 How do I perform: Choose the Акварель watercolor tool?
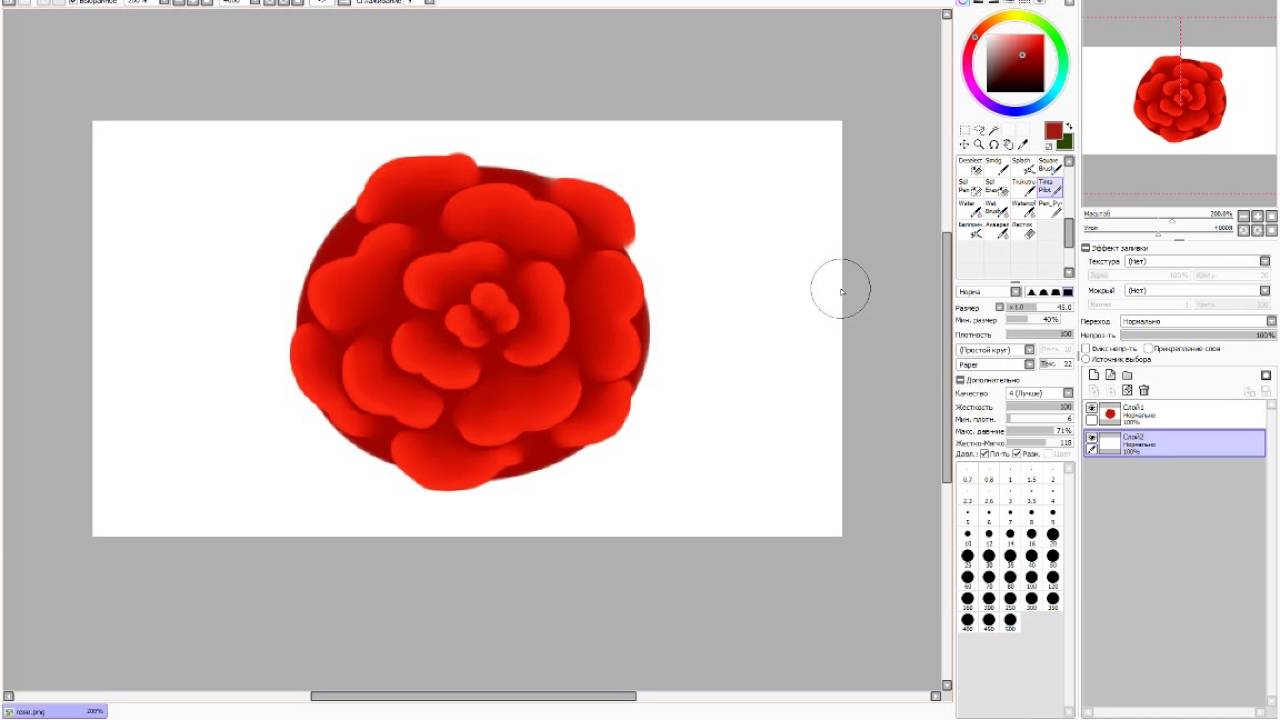[997, 229]
